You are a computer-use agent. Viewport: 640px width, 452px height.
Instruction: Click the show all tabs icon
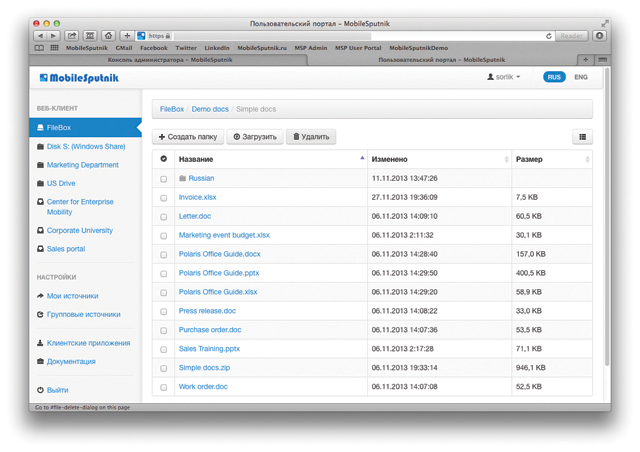(602, 60)
